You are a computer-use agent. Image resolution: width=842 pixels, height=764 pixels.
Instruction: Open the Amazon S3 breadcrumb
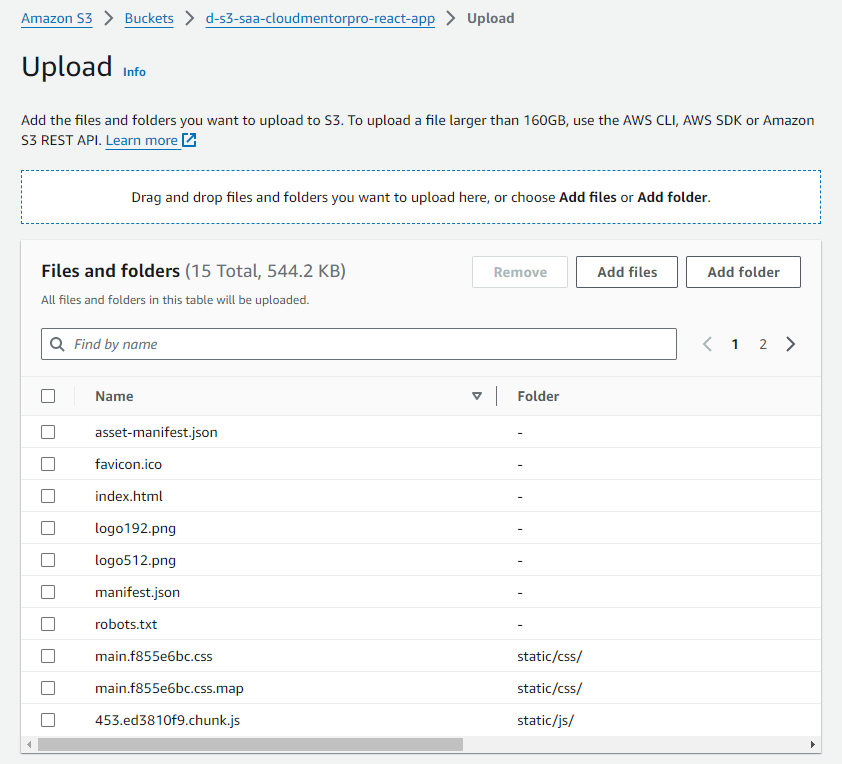click(x=57, y=19)
